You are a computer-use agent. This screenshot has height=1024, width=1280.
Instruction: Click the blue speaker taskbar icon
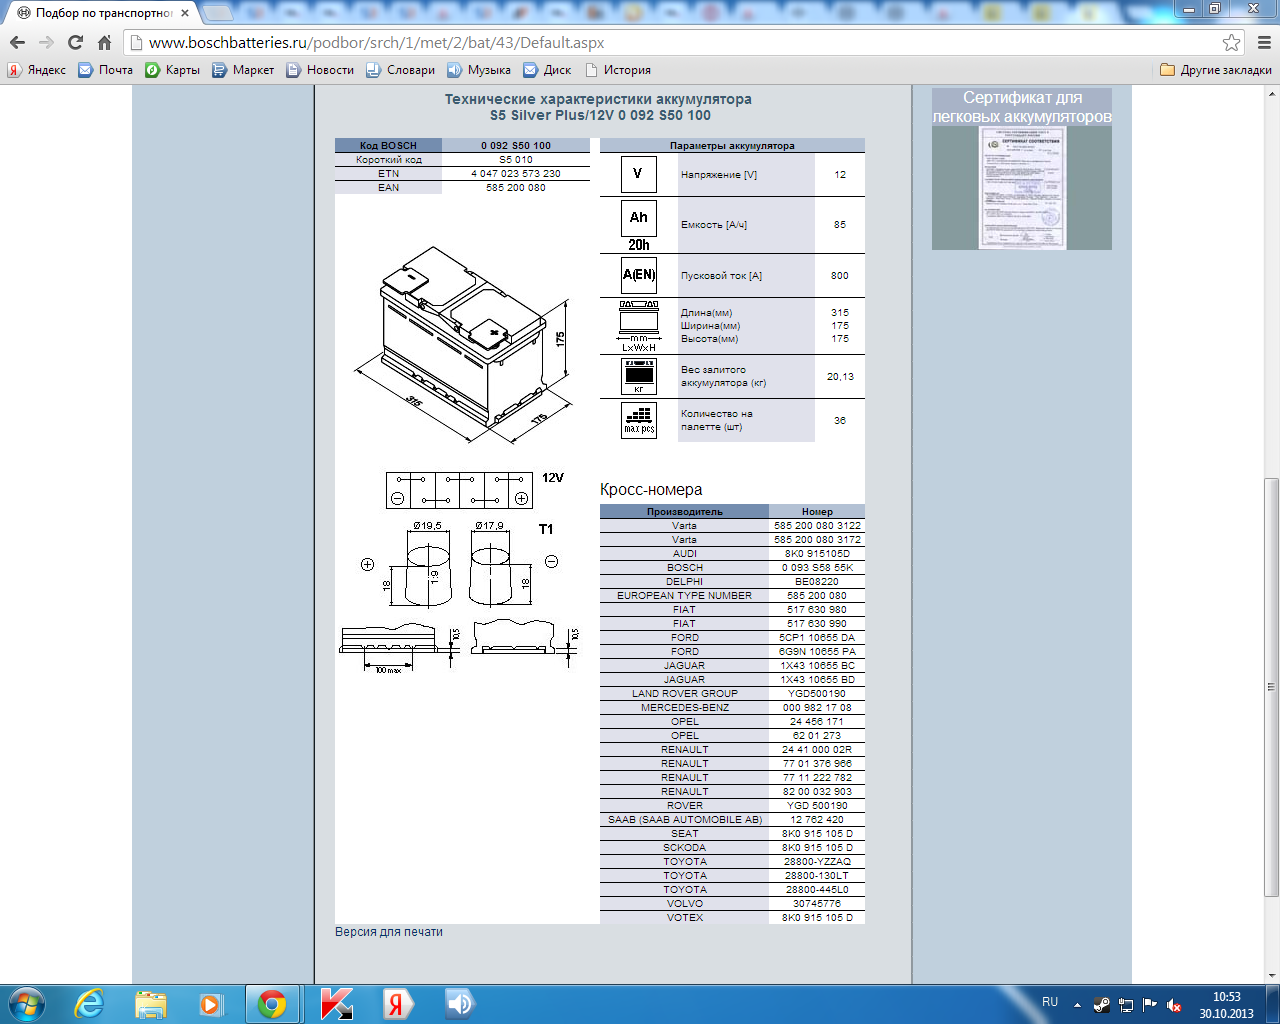coord(458,1003)
